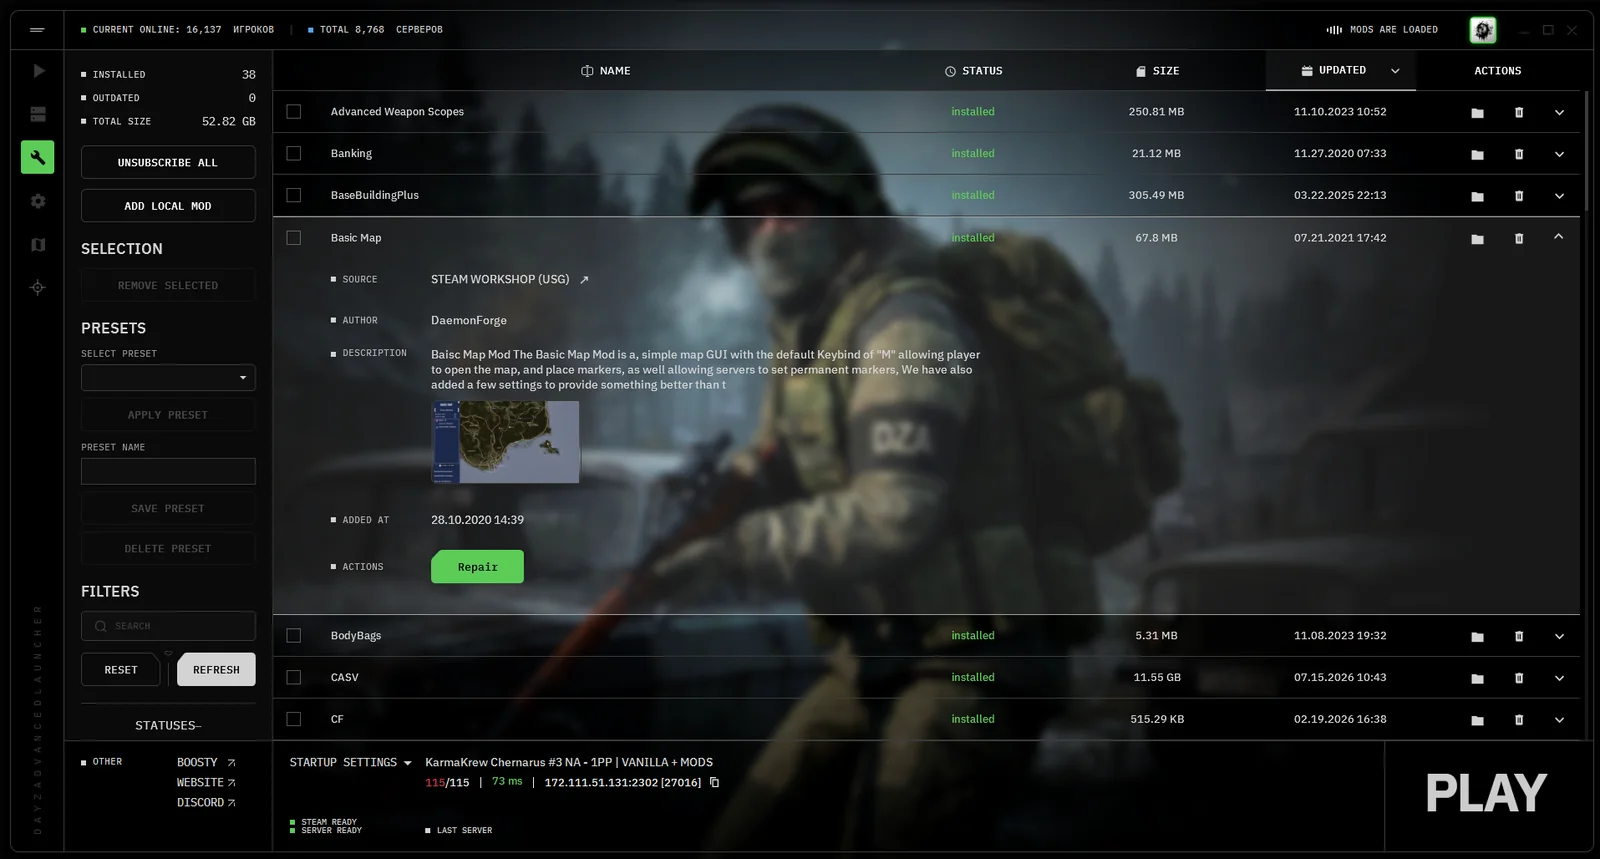The height and width of the screenshot is (859, 1600).
Task: Check the Basic Map checkbox
Action: [294, 238]
